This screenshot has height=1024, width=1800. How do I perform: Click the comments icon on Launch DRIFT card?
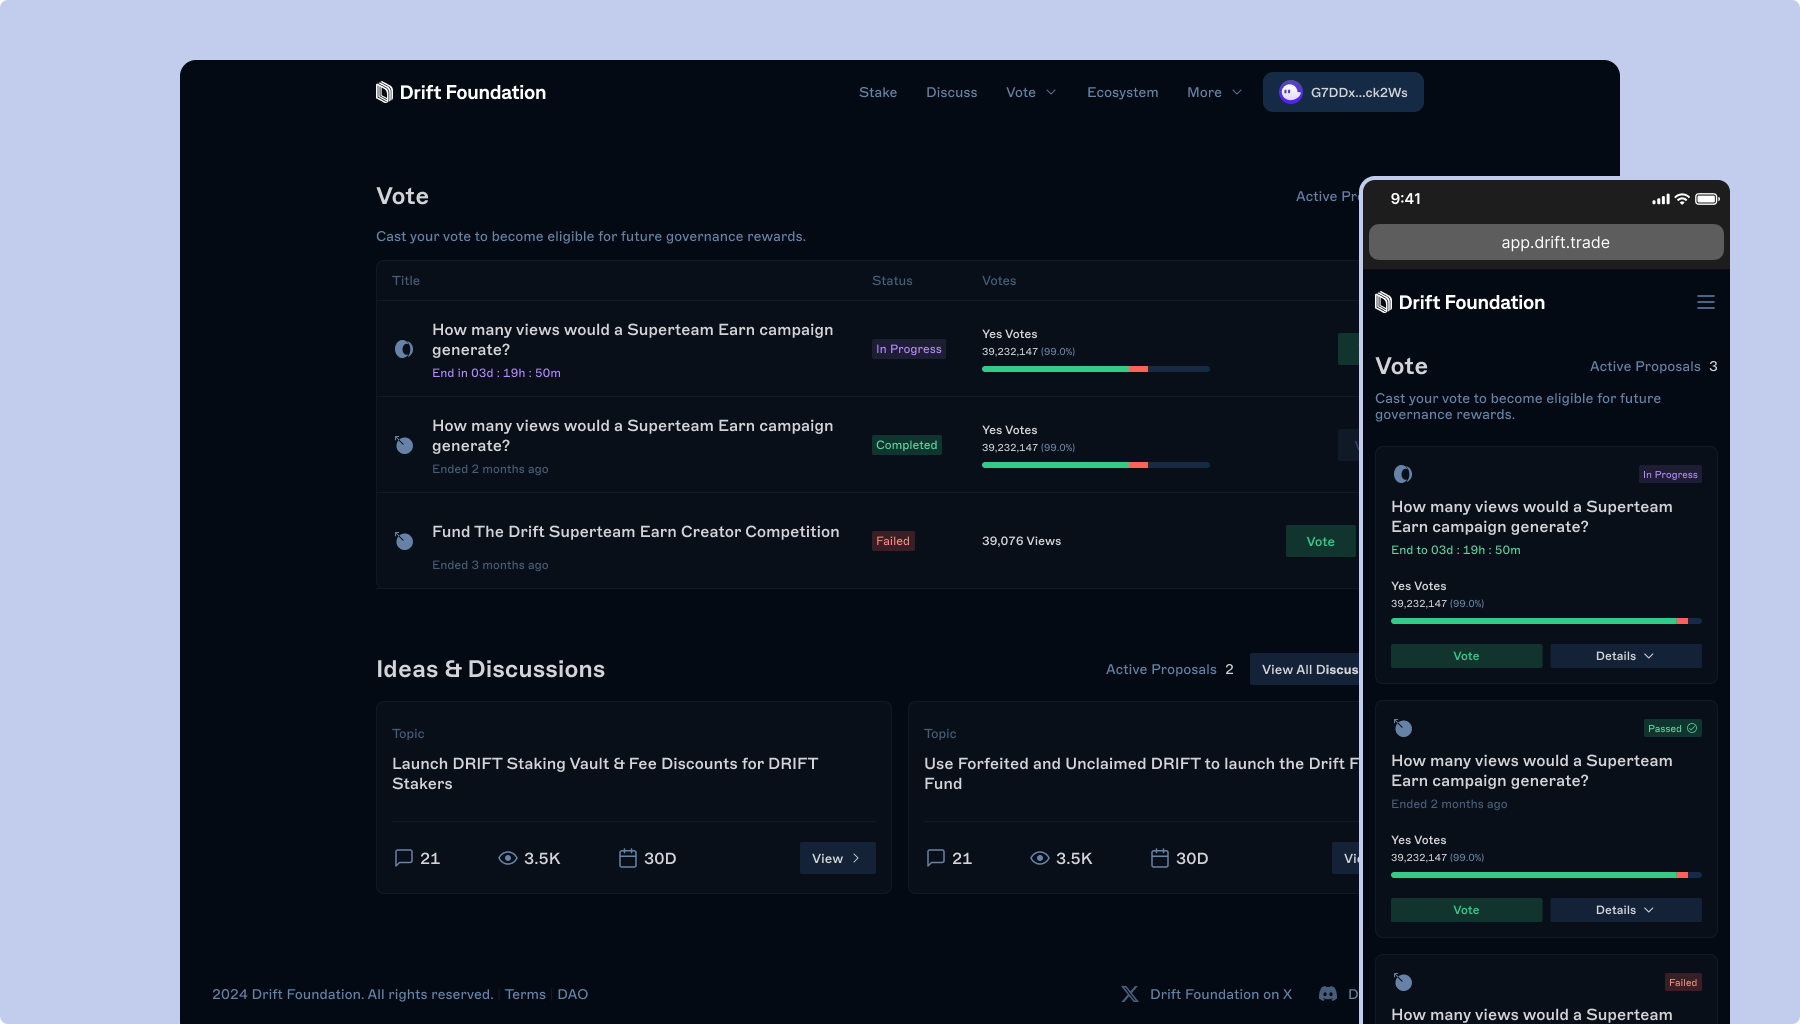click(404, 858)
